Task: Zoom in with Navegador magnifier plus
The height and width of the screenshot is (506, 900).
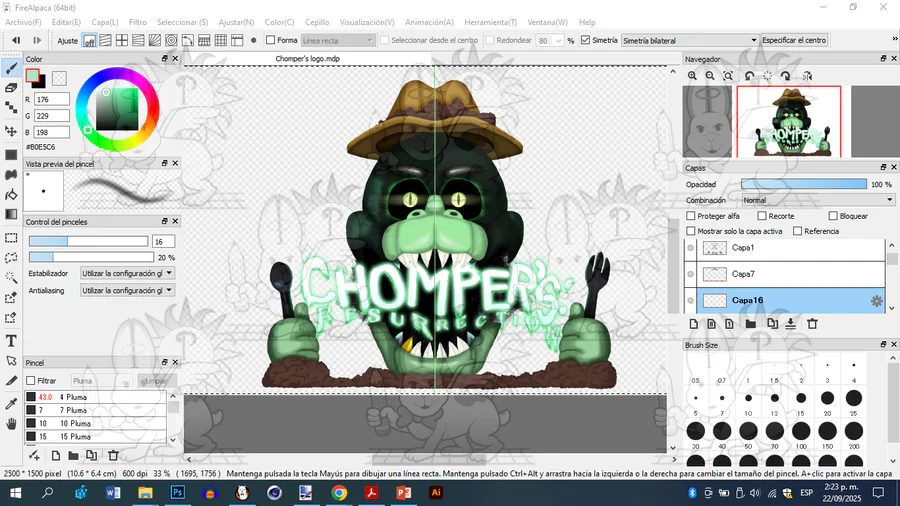Action: [x=692, y=76]
